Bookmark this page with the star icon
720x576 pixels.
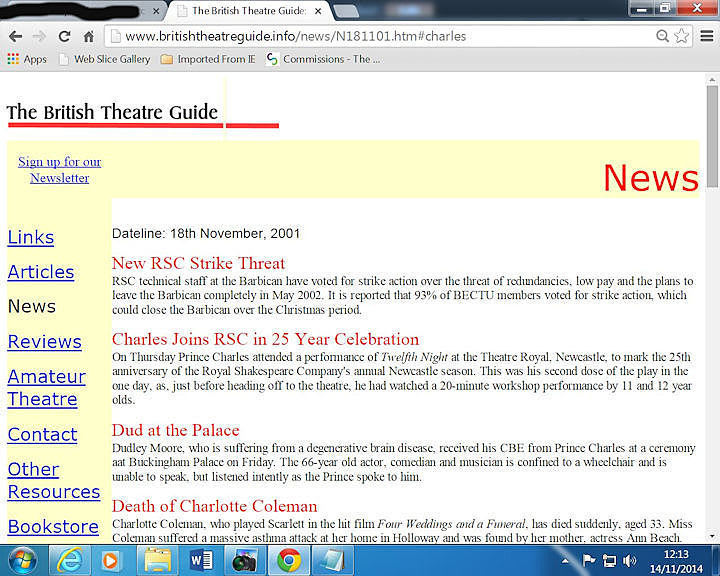pos(682,36)
